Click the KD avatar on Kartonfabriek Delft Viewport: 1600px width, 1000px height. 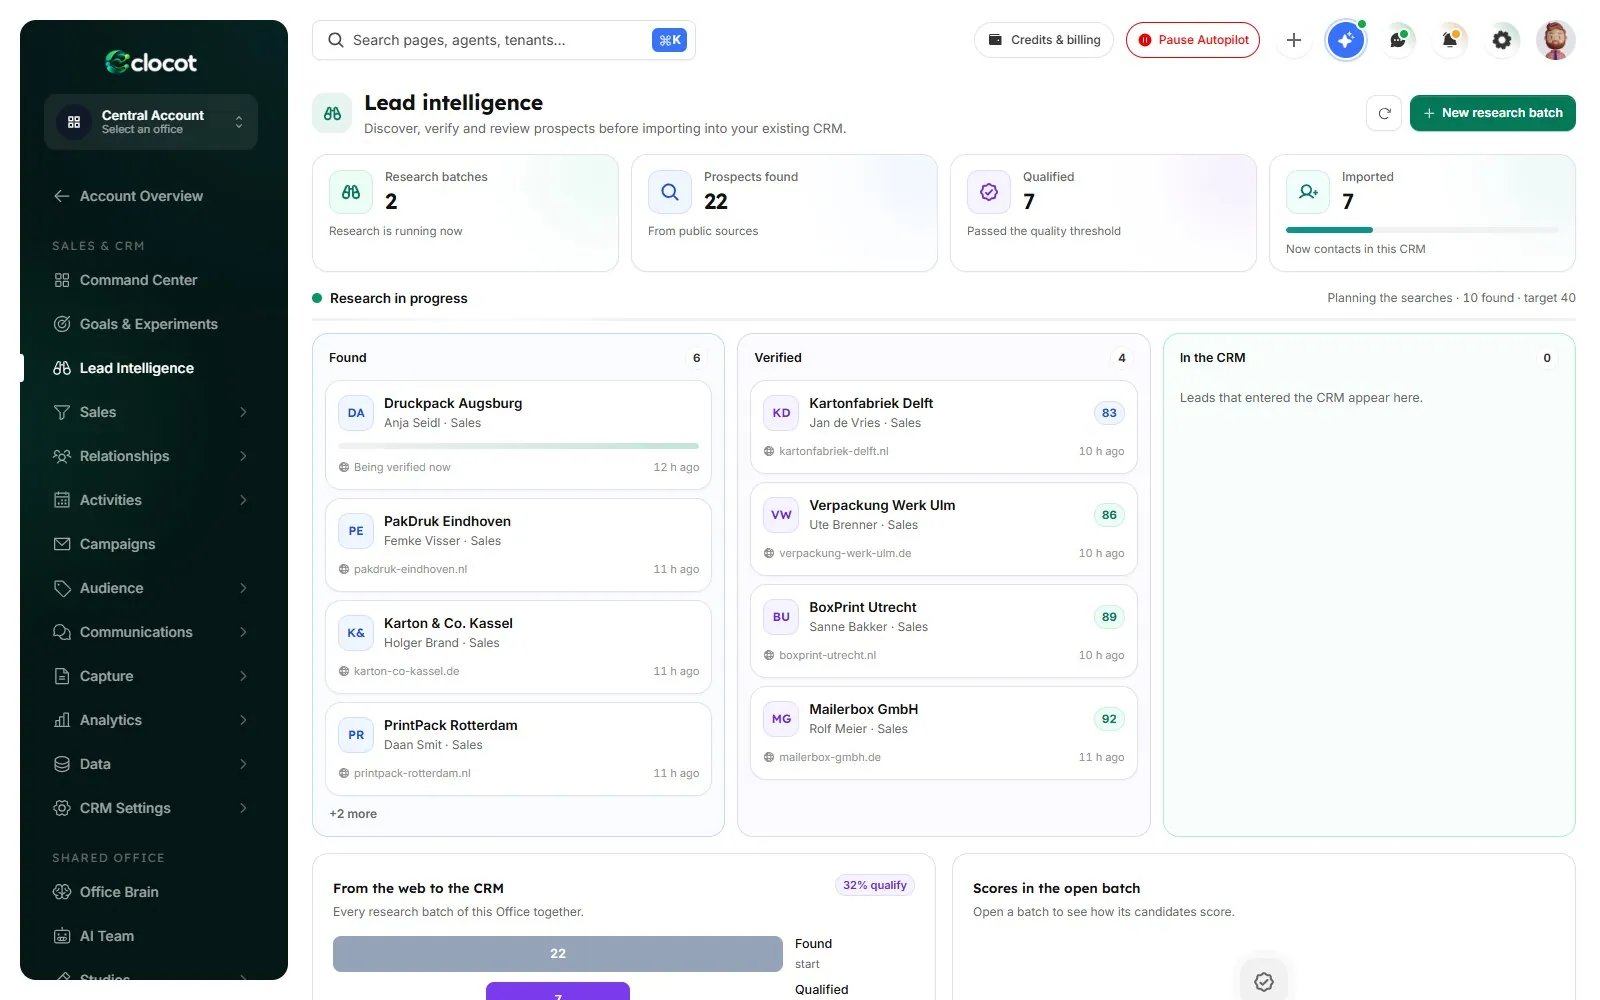781,413
